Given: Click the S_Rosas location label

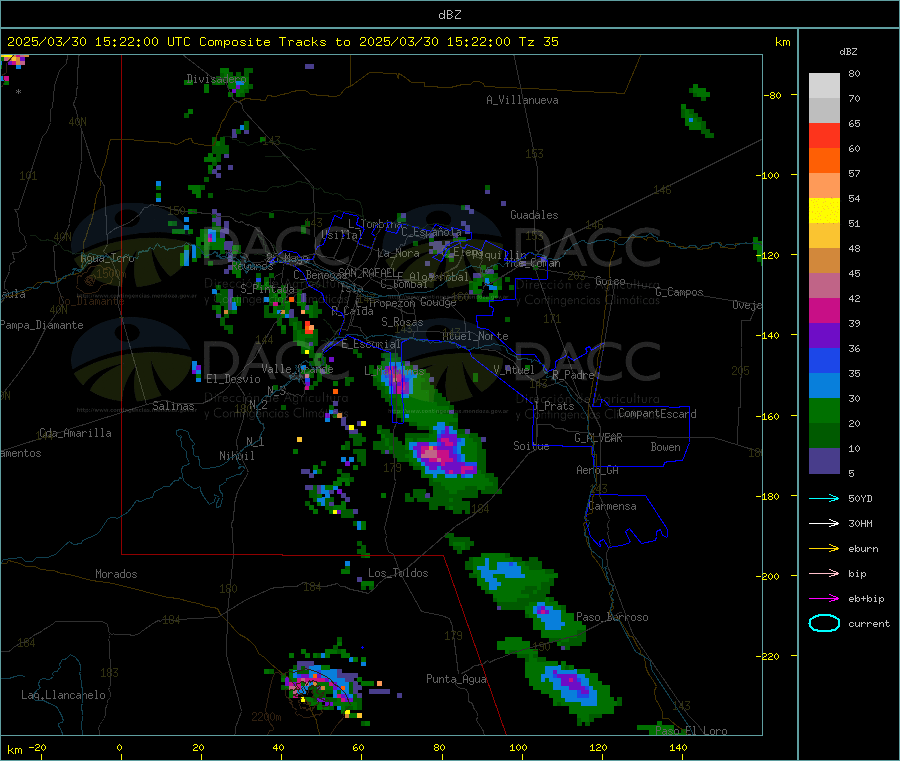Looking at the screenshot, I should pyautogui.click(x=402, y=323).
